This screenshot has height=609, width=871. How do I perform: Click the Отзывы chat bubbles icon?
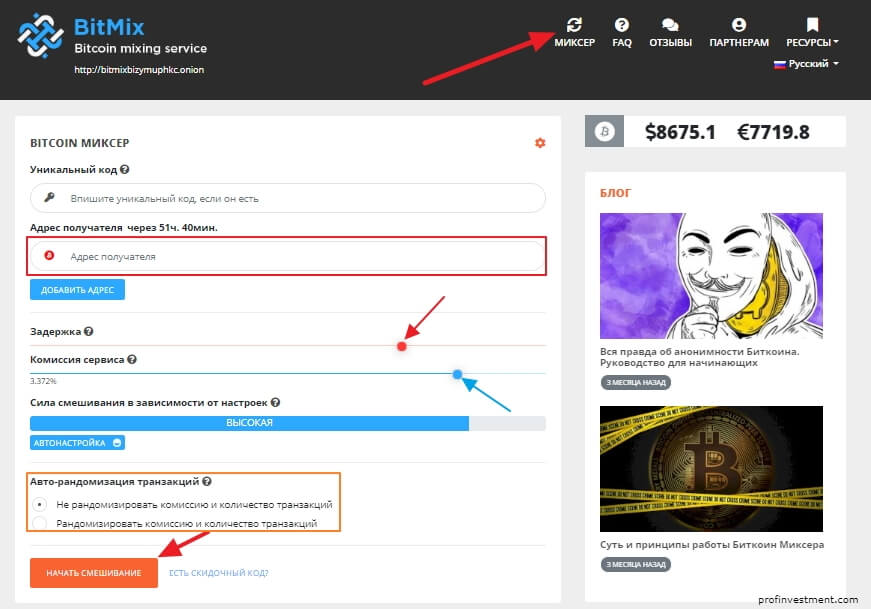[670, 25]
